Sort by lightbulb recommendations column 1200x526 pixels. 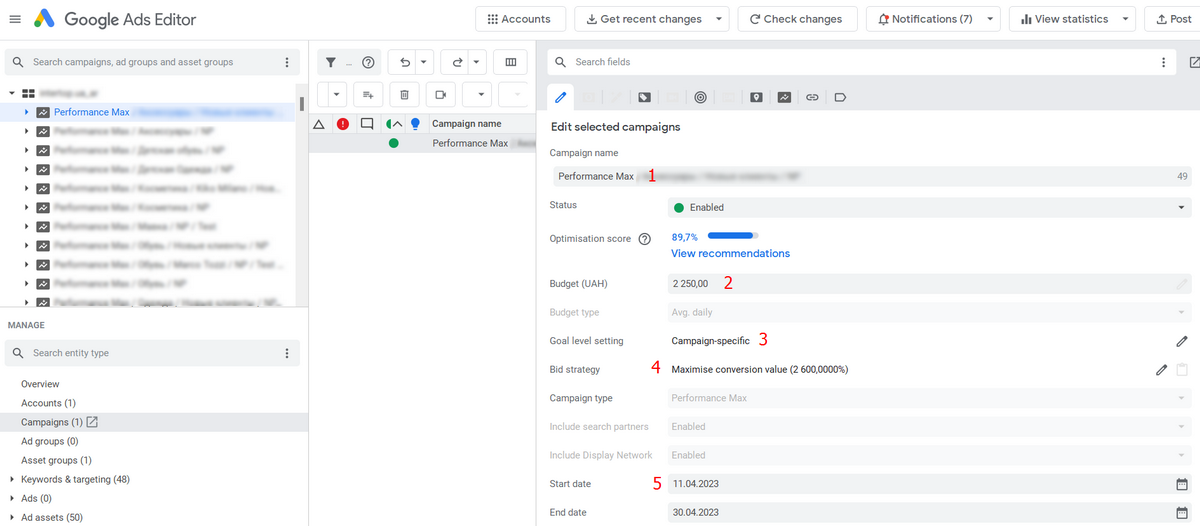pyautogui.click(x=415, y=124)
